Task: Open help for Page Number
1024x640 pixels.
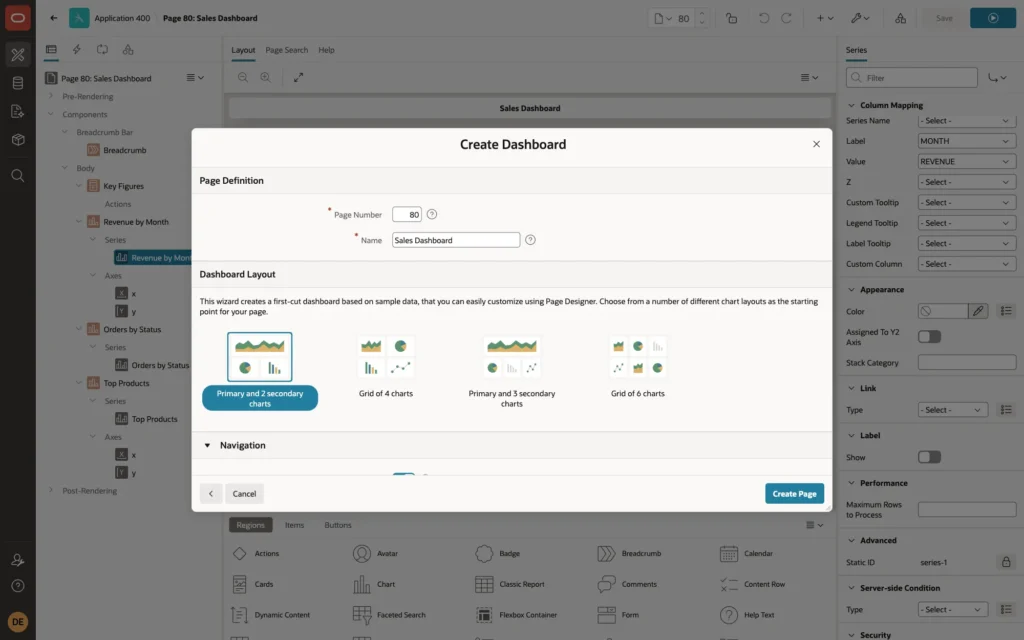Action: 432,214
